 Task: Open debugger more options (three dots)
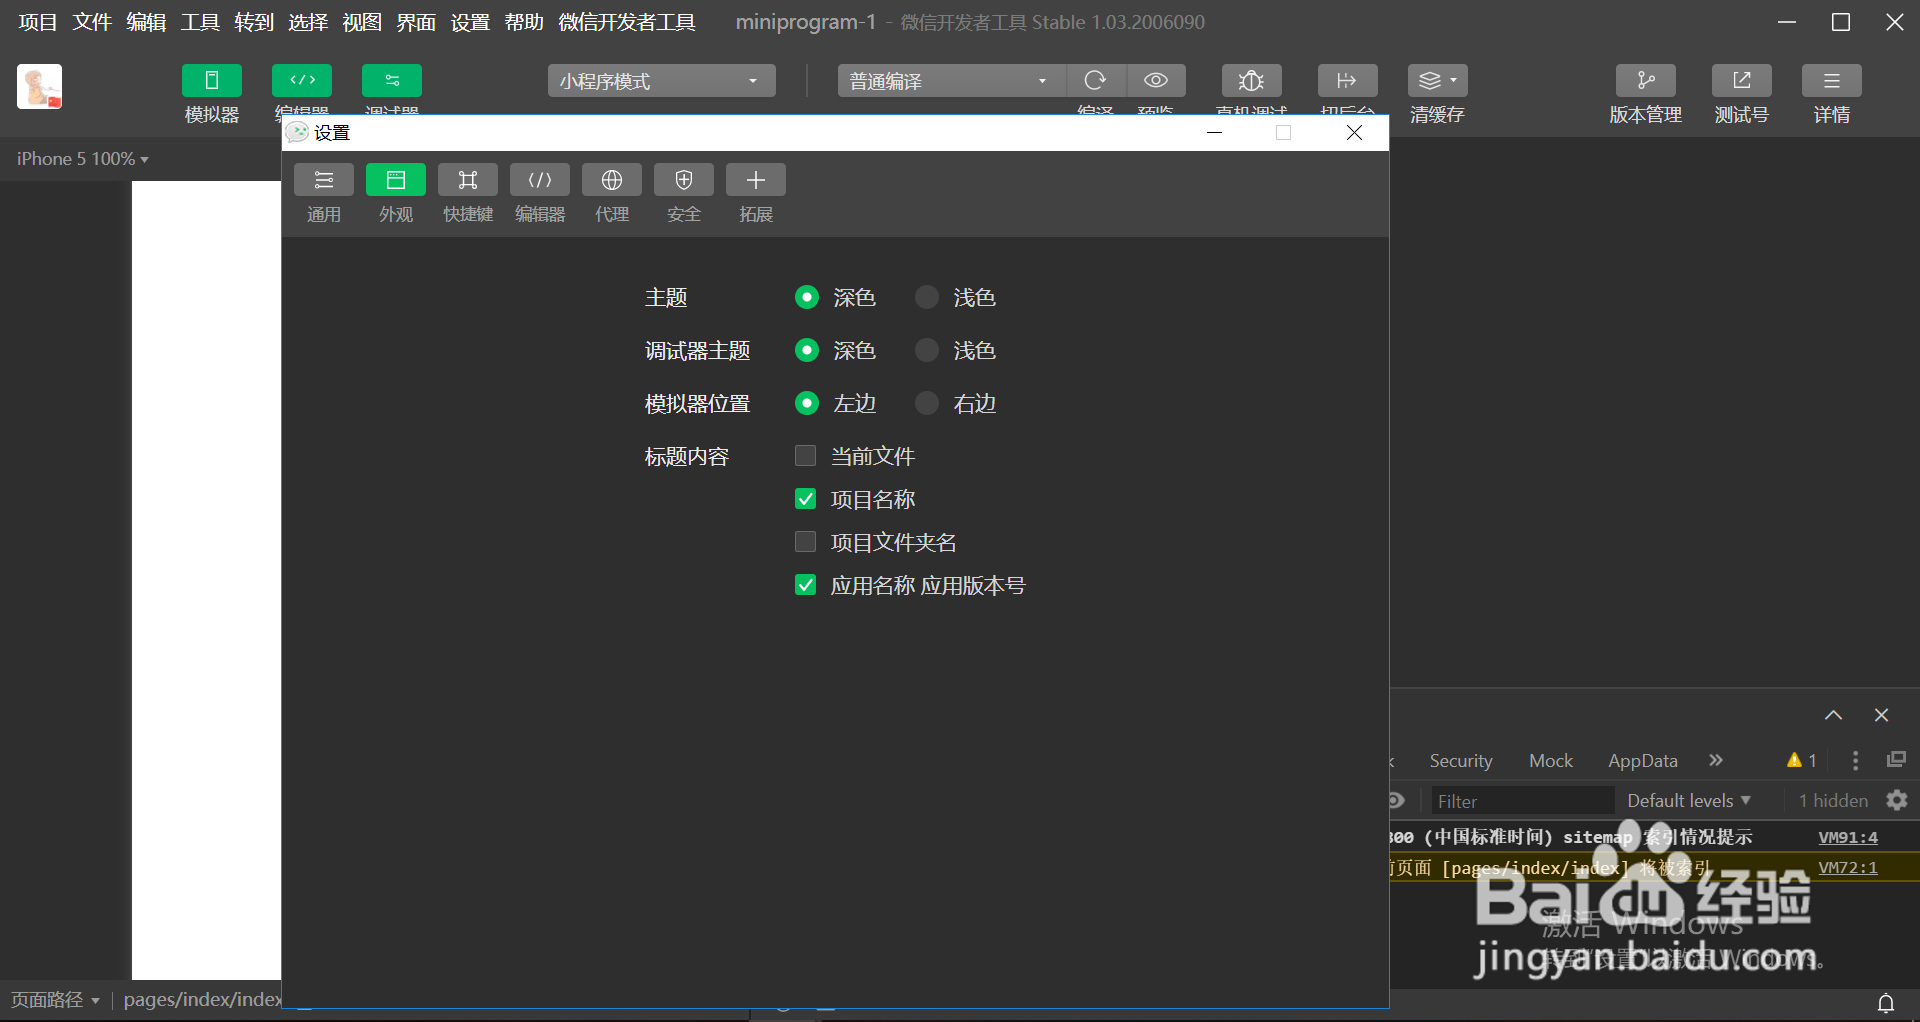click(x=1856, y=761)
